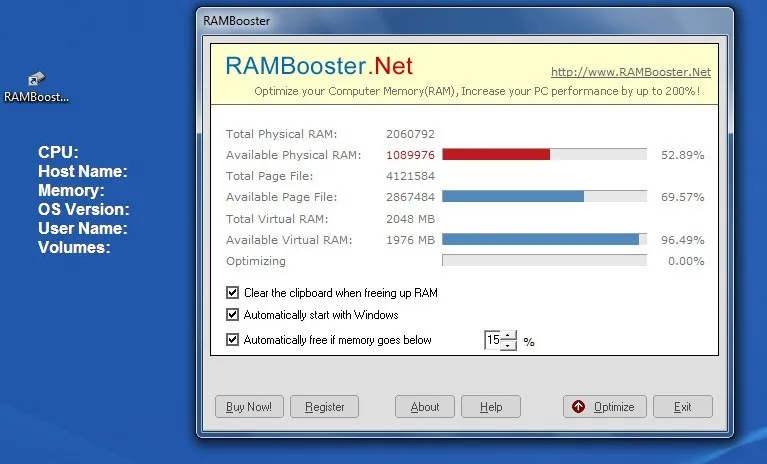Click the Total Physical RAM: label
This screenshot has width=767, height=464.
[x=281, y=134]
